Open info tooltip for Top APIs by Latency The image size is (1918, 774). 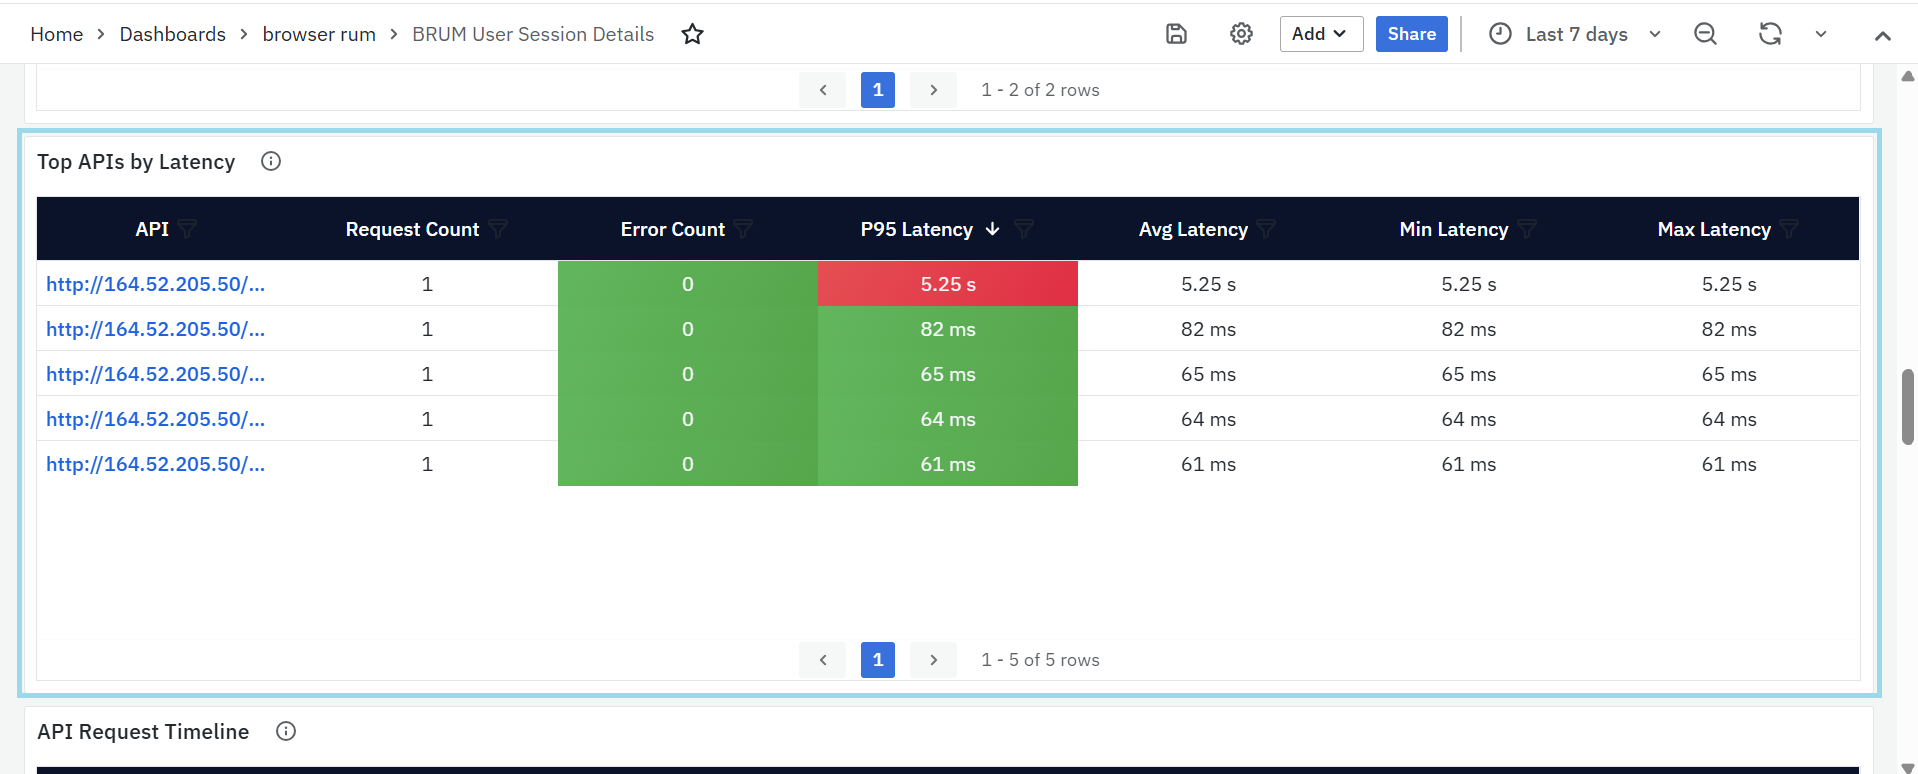pyautogui.click(x=271, y=161)
